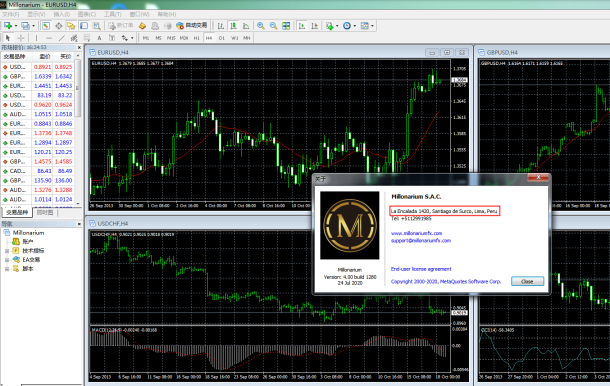This screenshot has width=610, height=386.
Task: Open the Profiles dropdown arrow
Action: (x=33, y=26)
